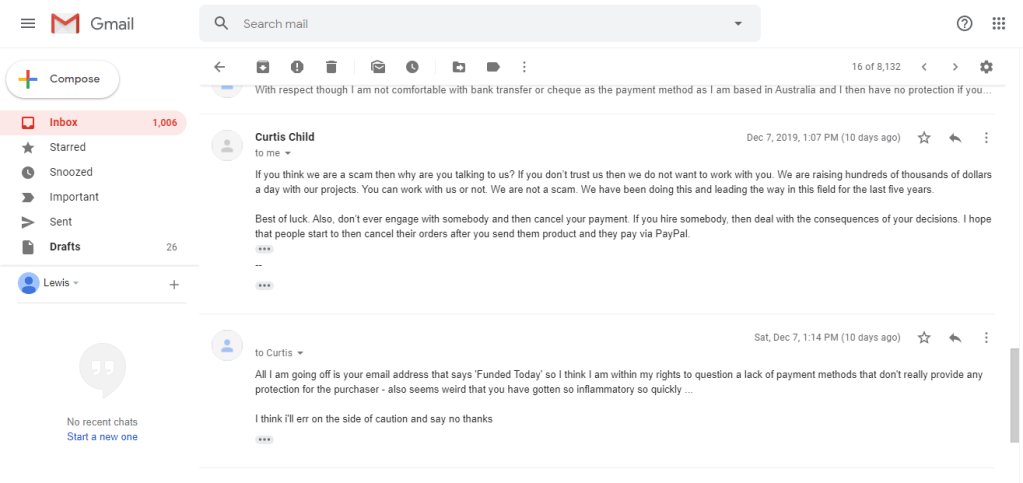This screenshot has height=483, width=1023.
Task: Report the conversation as spam
Action: pyautogui.click(x=297, y=67)
